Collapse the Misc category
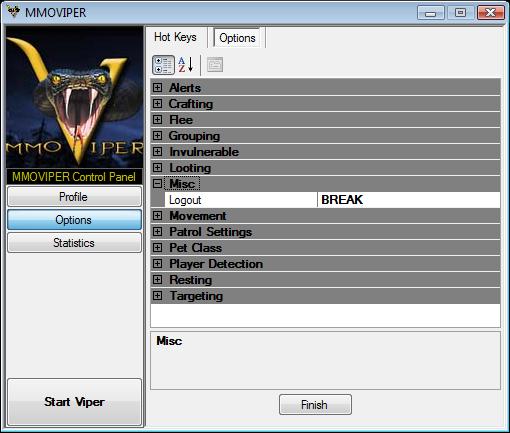 point(157,184)
